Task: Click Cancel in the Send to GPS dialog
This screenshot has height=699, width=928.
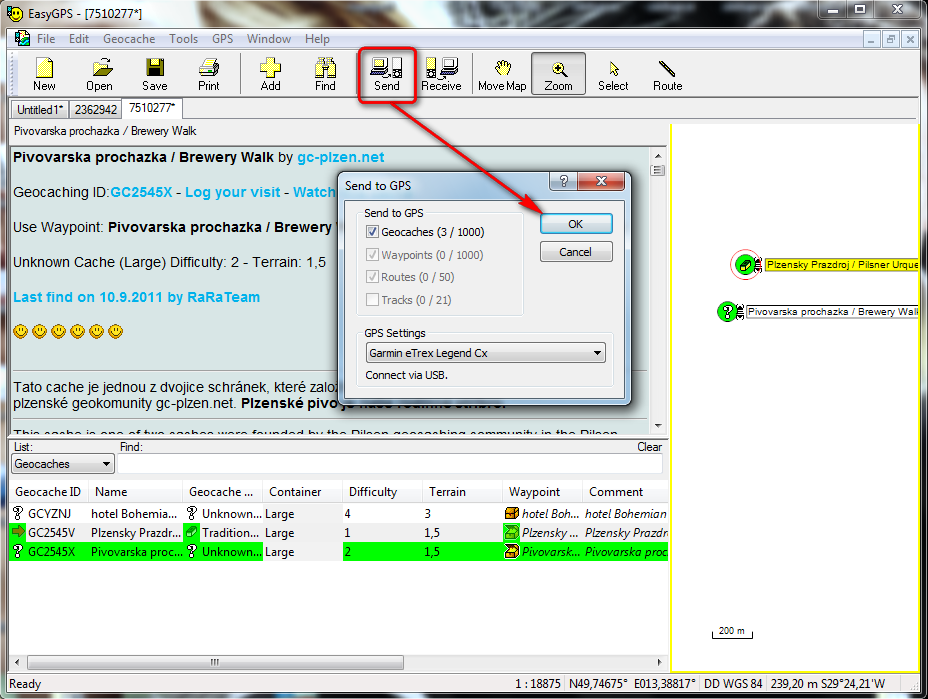Action: 575,252
